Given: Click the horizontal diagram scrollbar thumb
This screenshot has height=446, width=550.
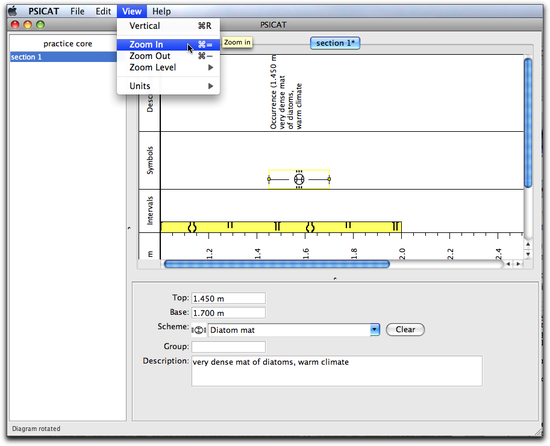Looking at the screenshot, I should (277, 264).
